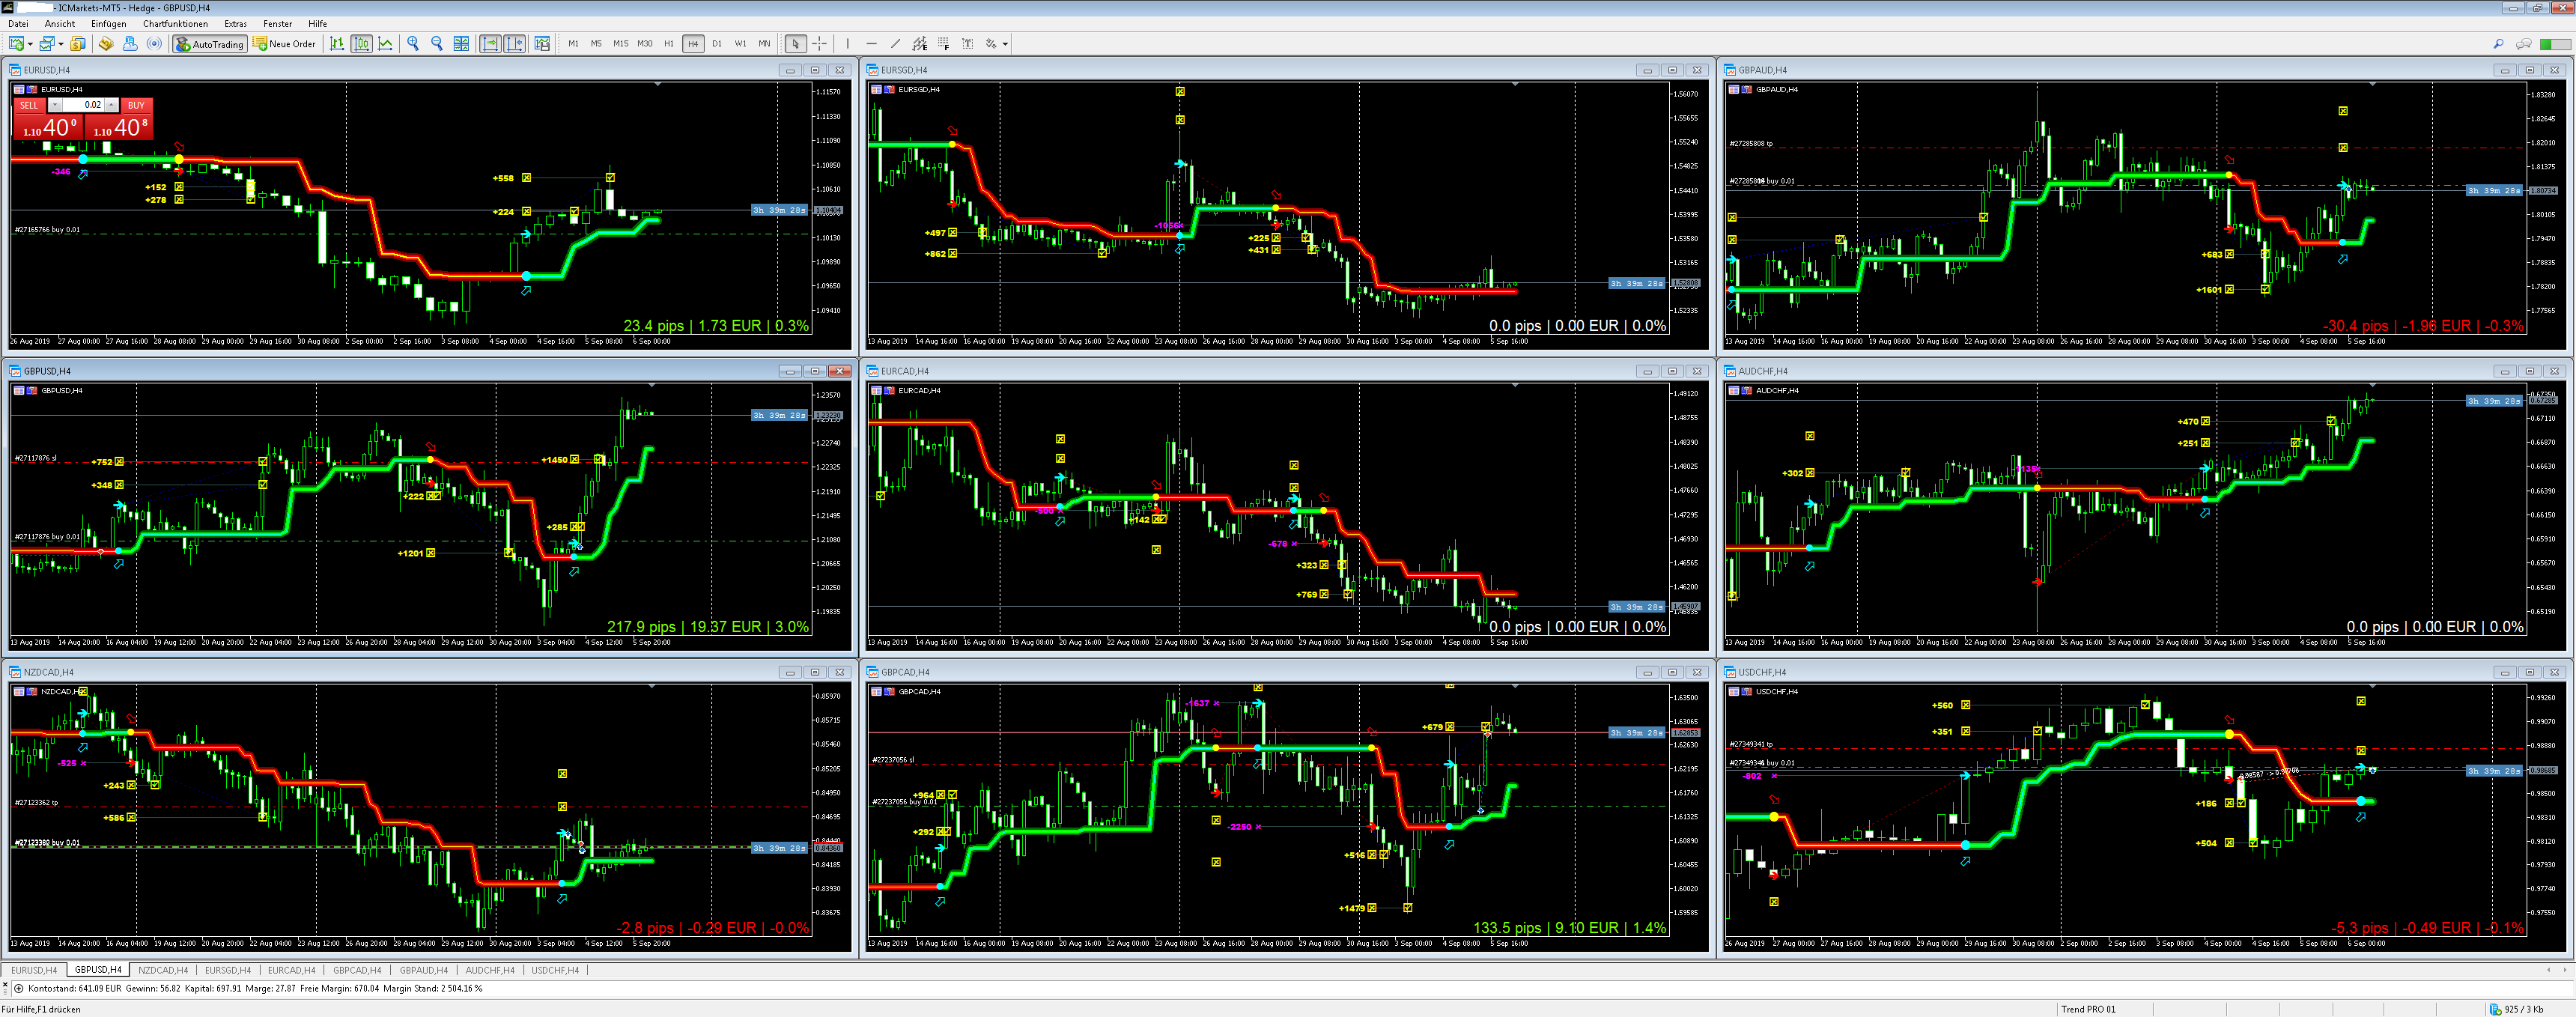The image size is (2576, 1017).
Task: Switch to the EURSGD,H4 bottom tab
Action: pyautogui.click(x=228, y=970)
